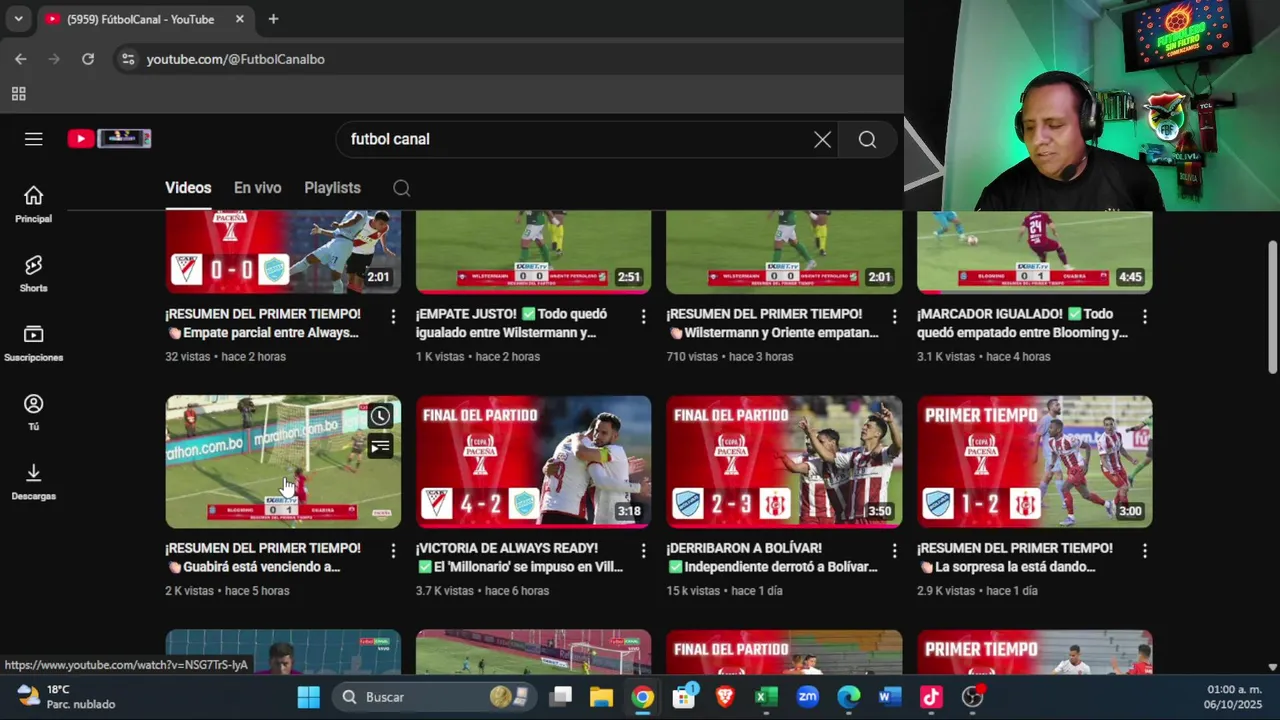
Task: Go to Principal in the sidebar
Action: (x=34, y=204)
